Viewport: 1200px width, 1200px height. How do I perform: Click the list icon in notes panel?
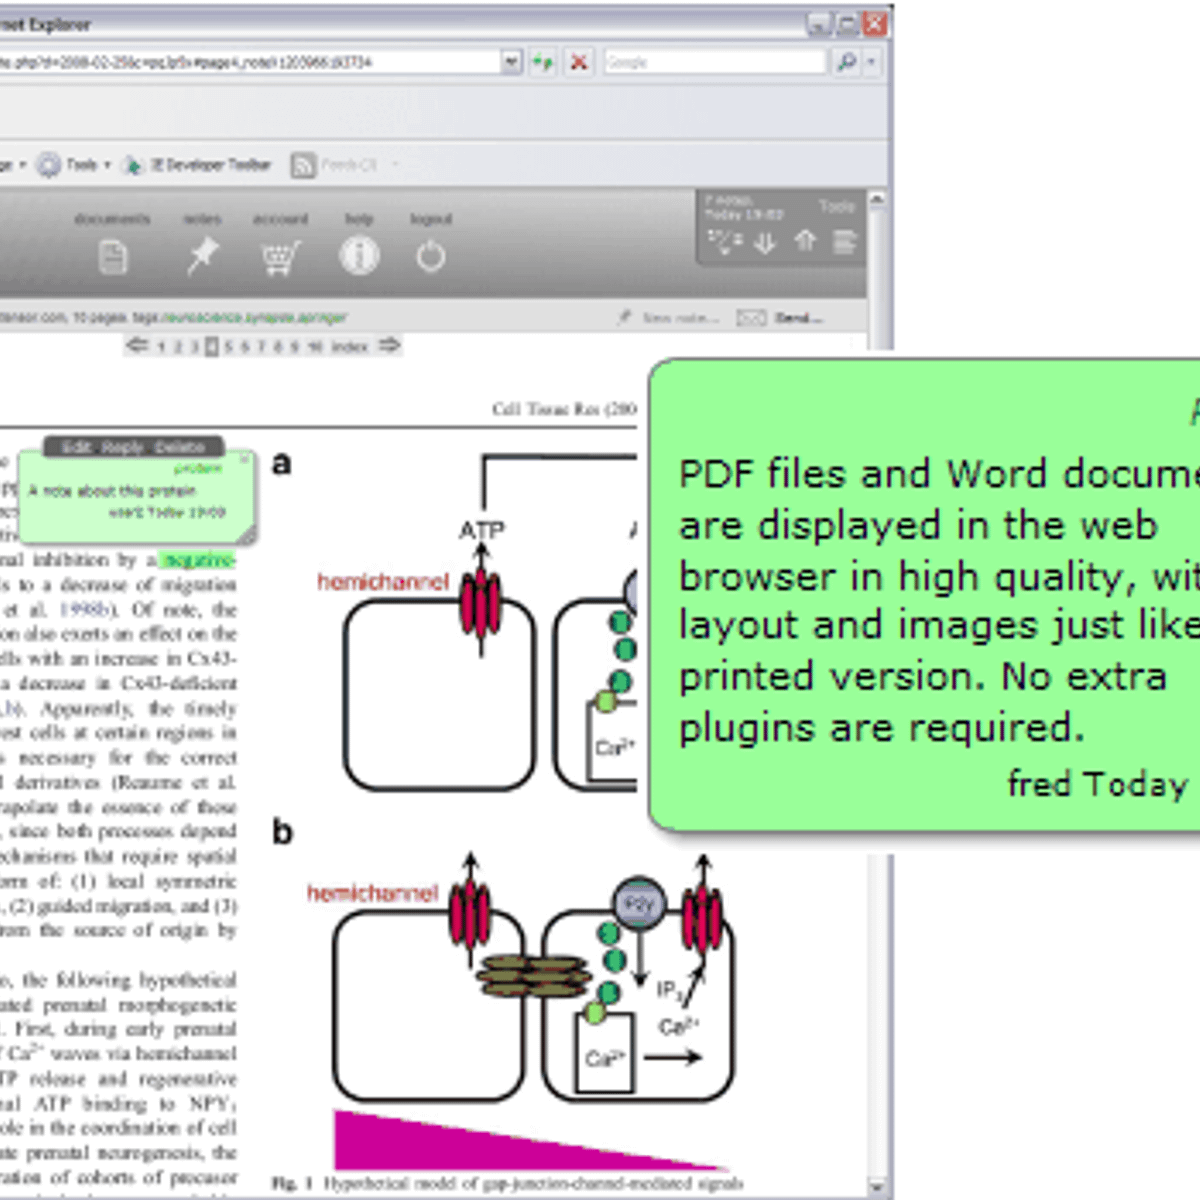(x=845, y=242)
